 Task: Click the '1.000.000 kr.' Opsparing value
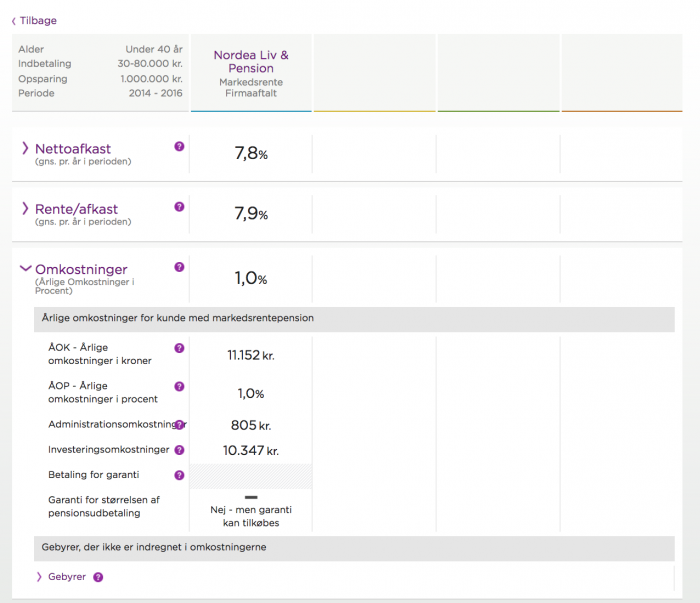tap(152, 79)
